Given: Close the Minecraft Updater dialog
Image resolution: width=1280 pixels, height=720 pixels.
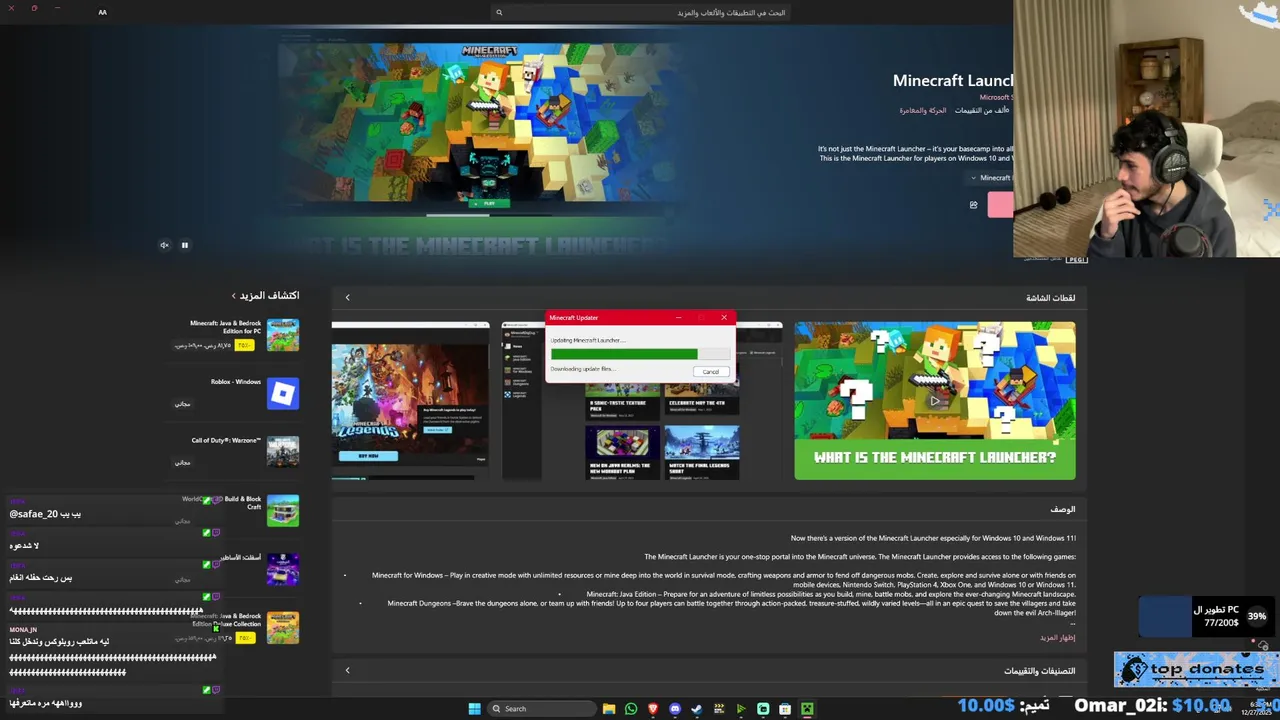Looking at the screenshot, I should [x=724, y=318].
